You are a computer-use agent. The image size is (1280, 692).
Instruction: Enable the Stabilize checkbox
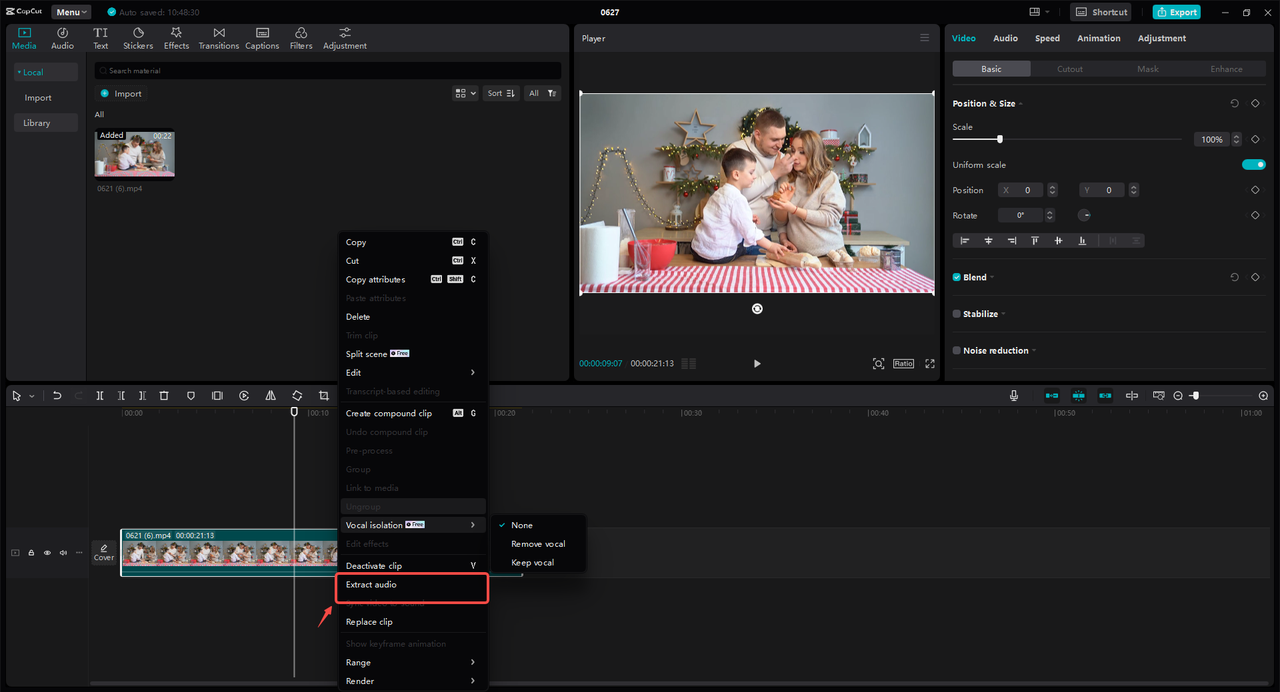click(x=956, y=314)
